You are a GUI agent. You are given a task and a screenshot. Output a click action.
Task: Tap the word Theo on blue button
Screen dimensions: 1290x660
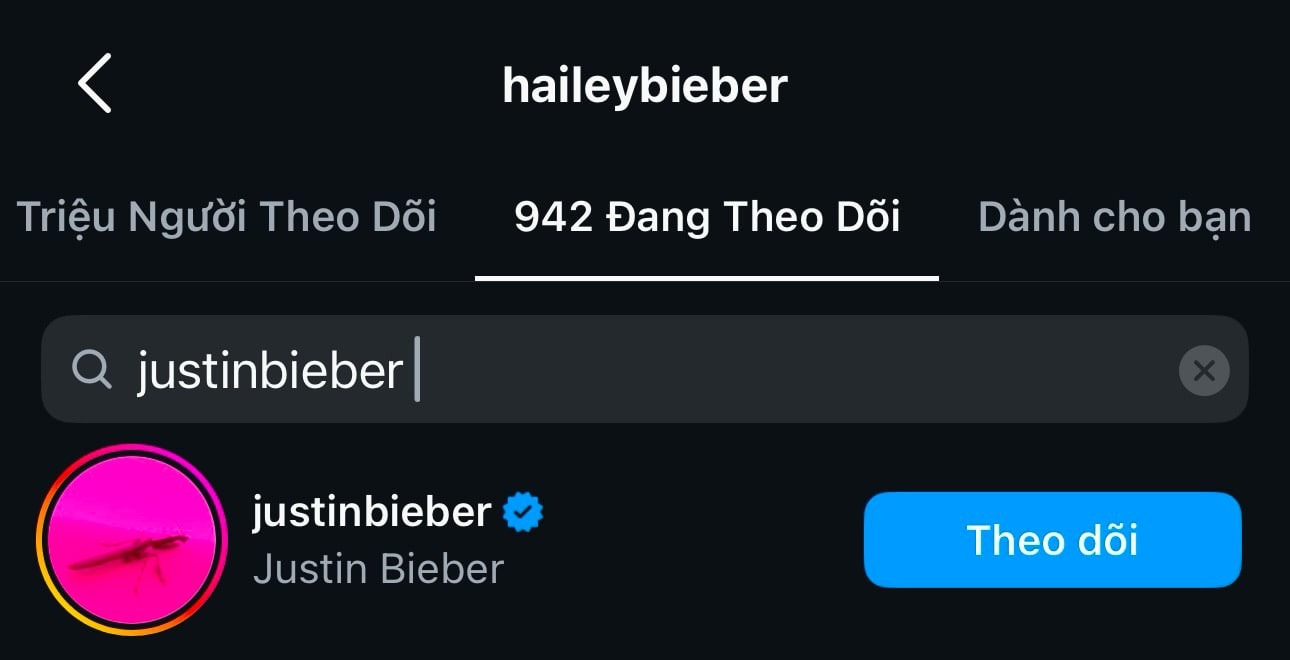(x=1003, y=541)
